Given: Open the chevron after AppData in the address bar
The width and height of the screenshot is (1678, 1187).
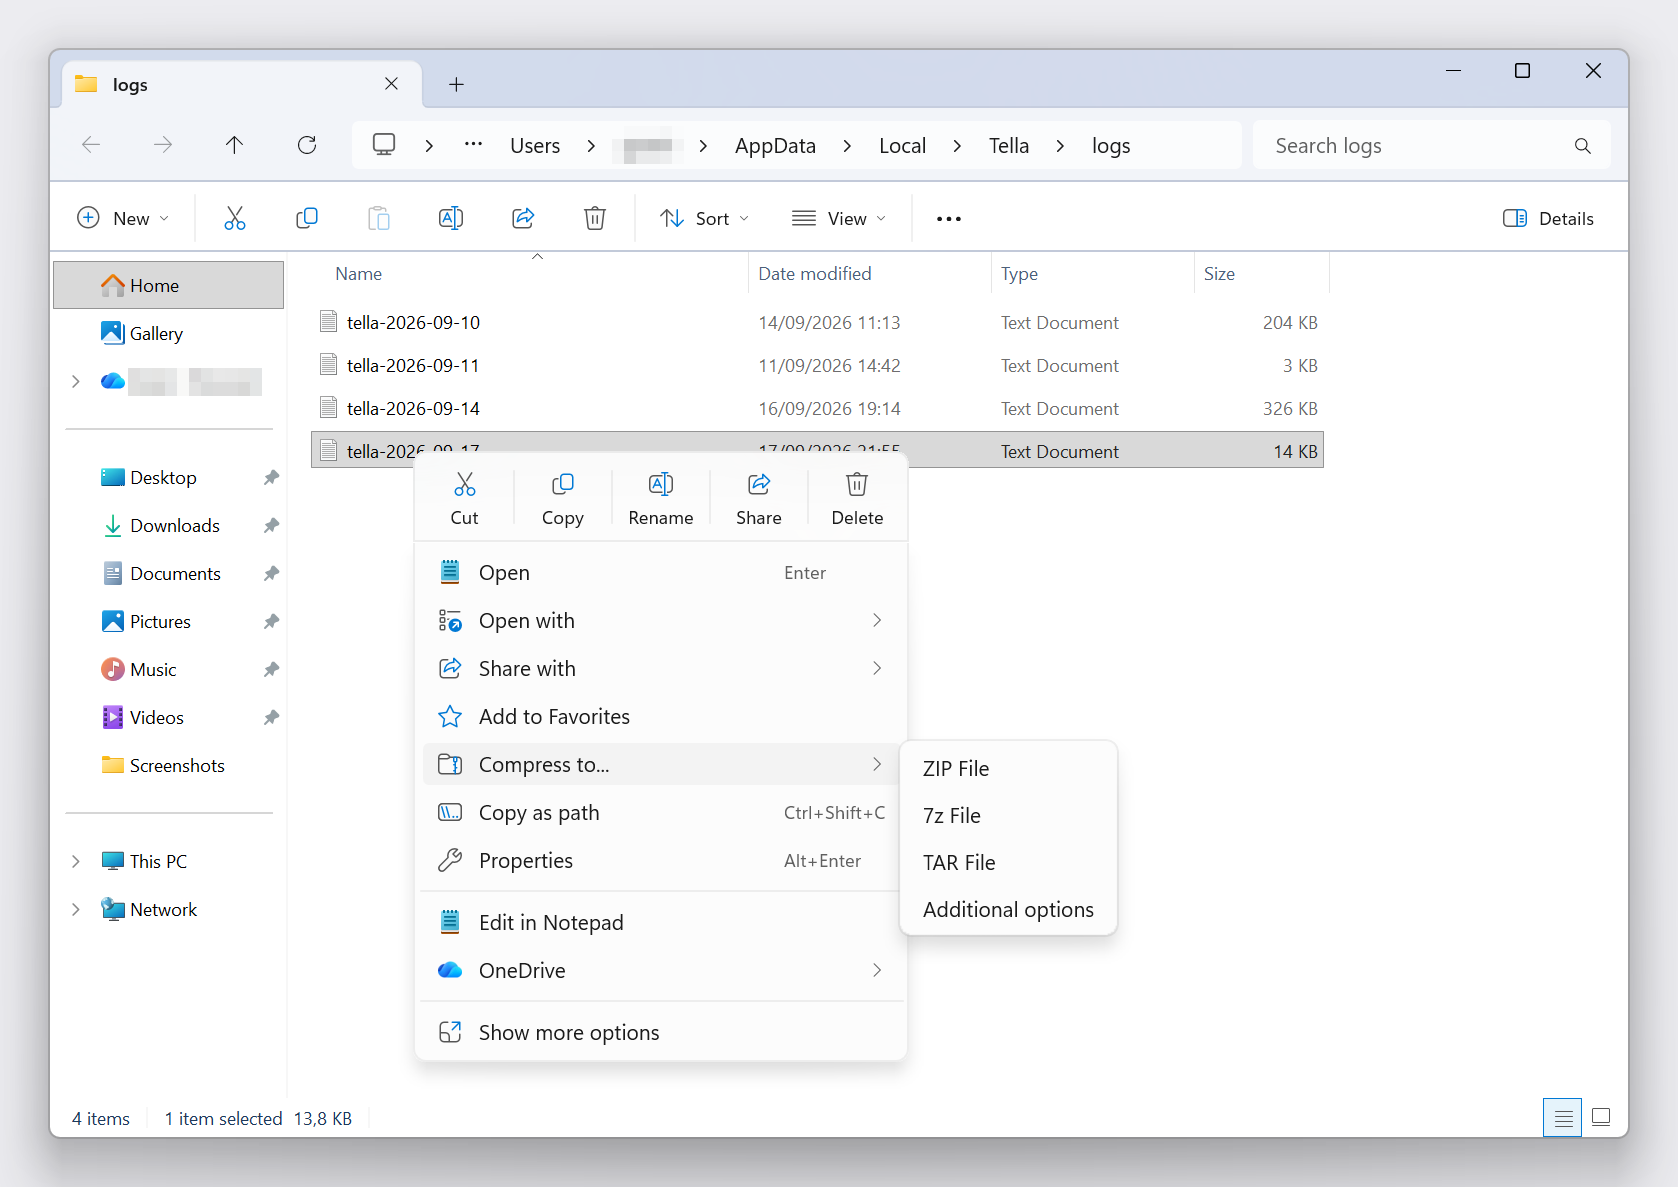Looking at the screenshot, I should (847, 146).
